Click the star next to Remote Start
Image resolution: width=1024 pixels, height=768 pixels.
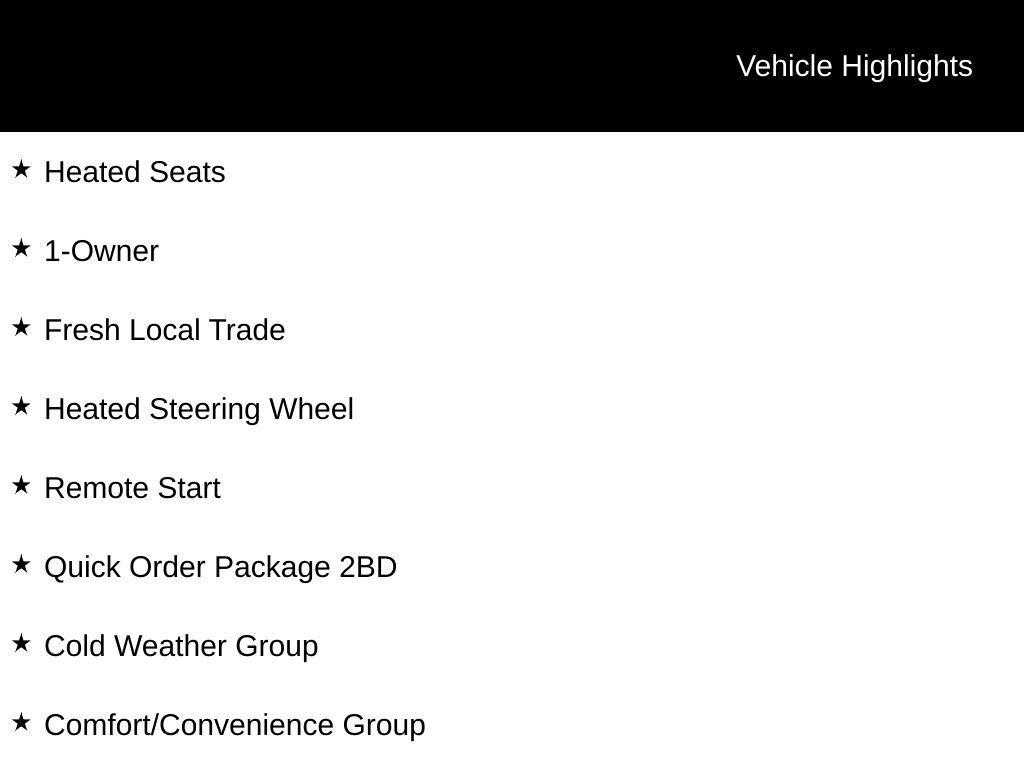point(21,486)
